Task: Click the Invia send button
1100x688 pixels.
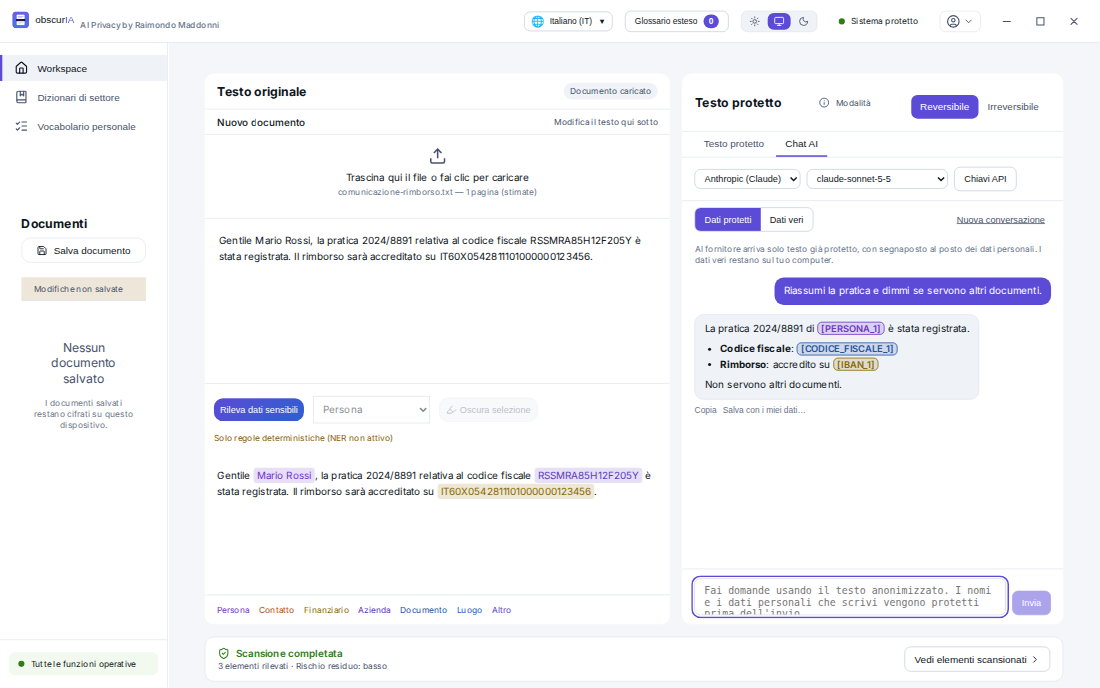Action: (1031, 602)
